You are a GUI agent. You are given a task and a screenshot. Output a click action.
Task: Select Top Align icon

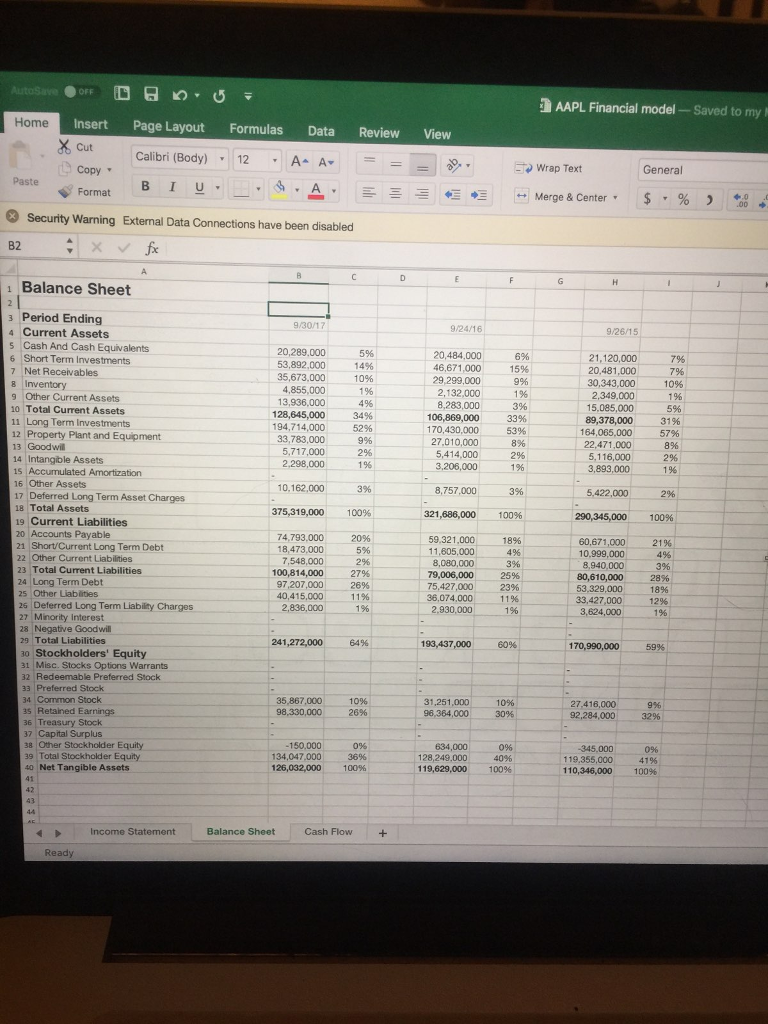point(368,161)
